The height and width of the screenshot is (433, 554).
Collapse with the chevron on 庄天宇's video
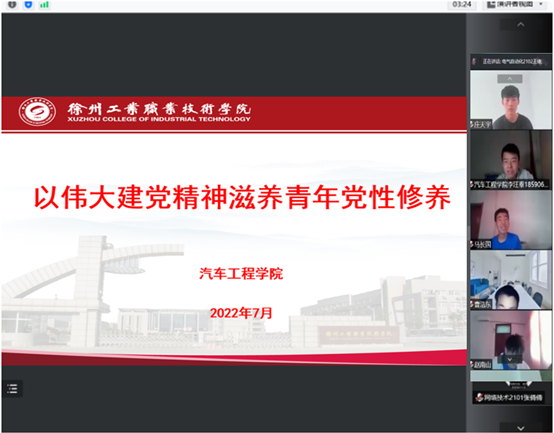[509, 79]
